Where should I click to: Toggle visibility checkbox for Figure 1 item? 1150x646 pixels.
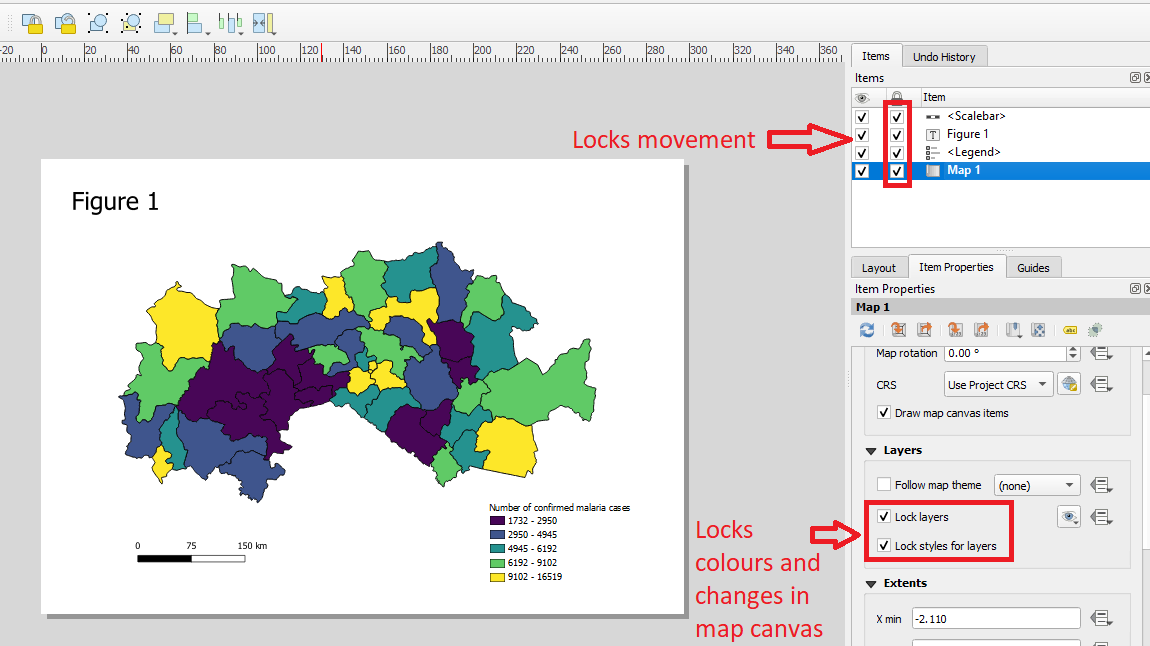(862, 135)
